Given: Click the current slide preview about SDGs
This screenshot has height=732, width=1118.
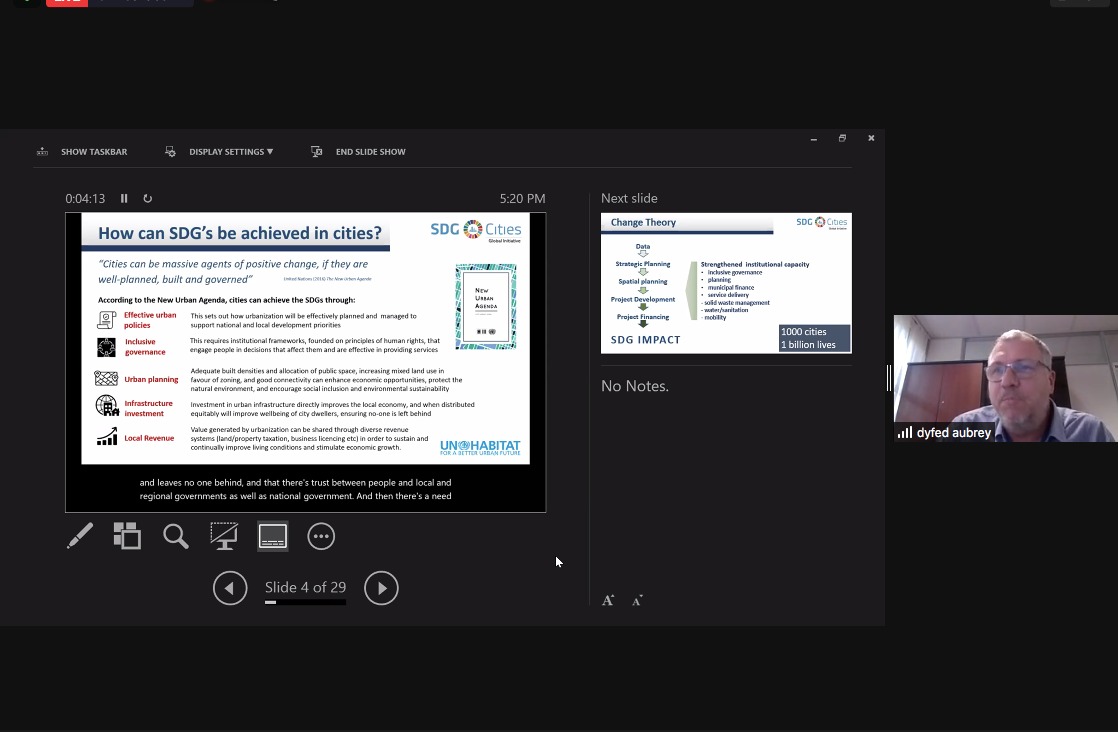Looking at the screenshot, I should tap(305, 339).
